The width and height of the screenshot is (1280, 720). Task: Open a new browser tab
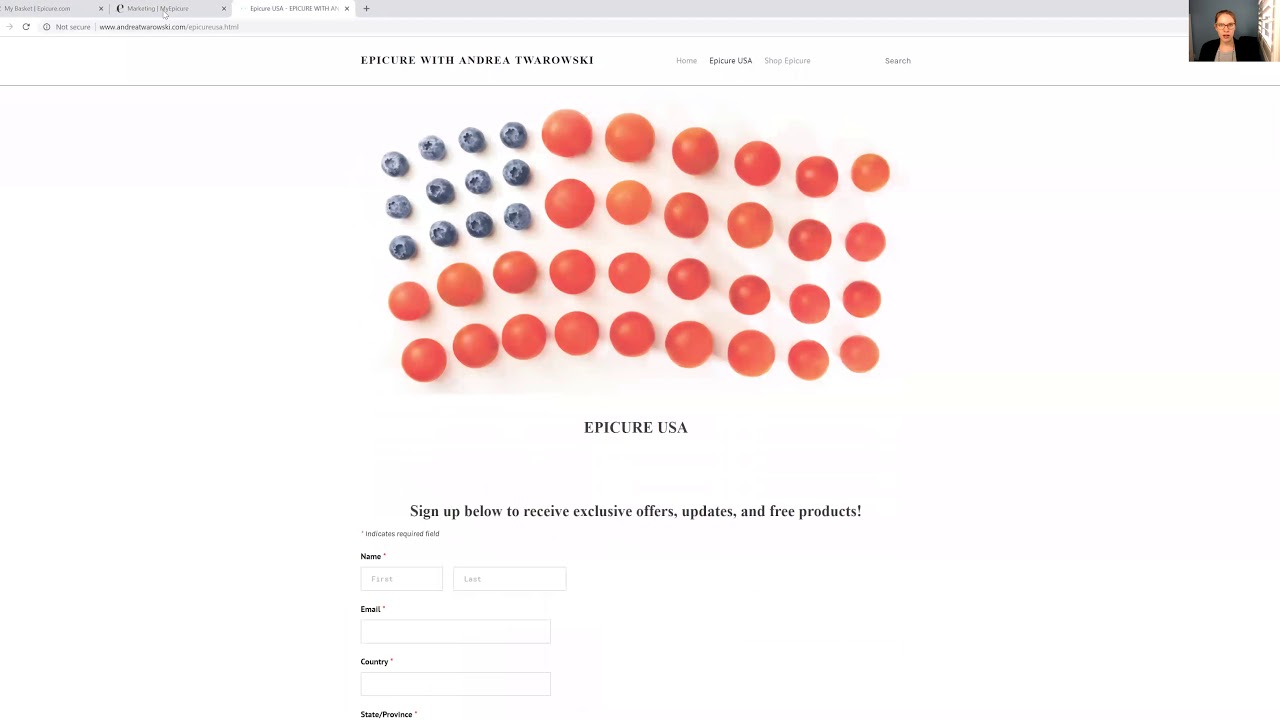click(366, 9)
